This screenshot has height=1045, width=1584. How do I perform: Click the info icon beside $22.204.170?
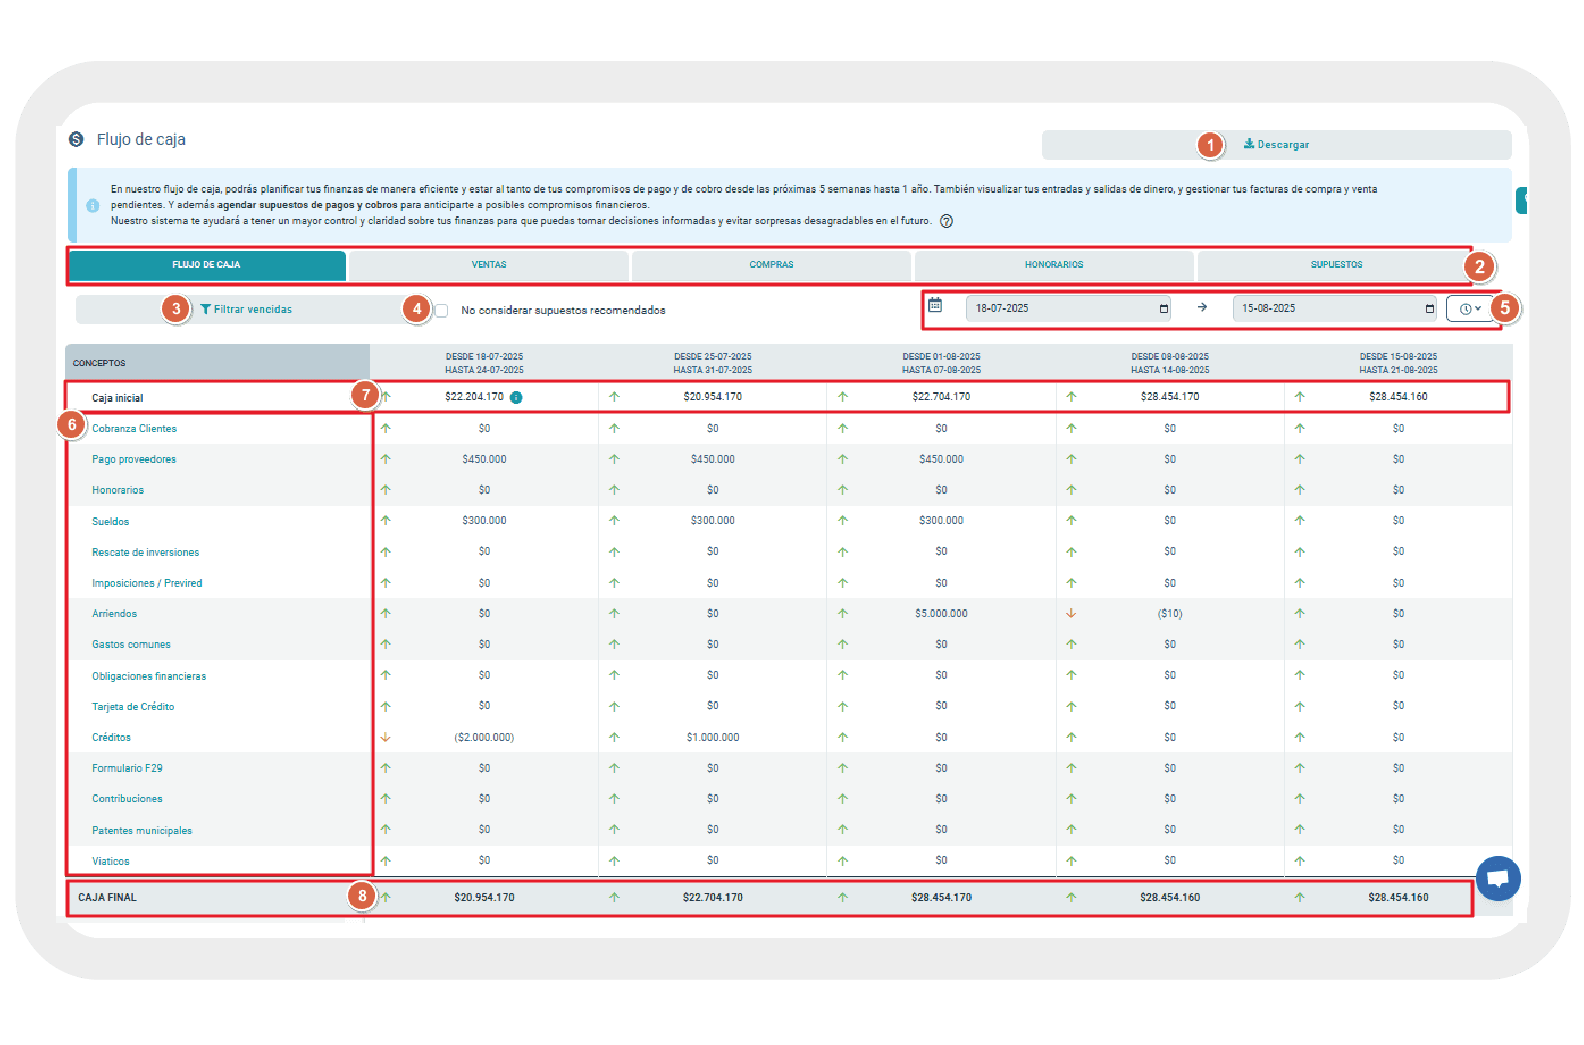click(516, 397)
